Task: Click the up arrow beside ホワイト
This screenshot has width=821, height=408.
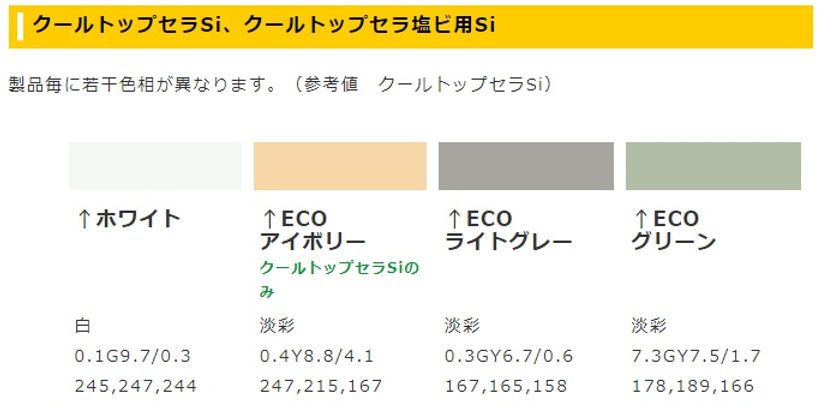Action: pyautogui.click(x=84, y=219)
